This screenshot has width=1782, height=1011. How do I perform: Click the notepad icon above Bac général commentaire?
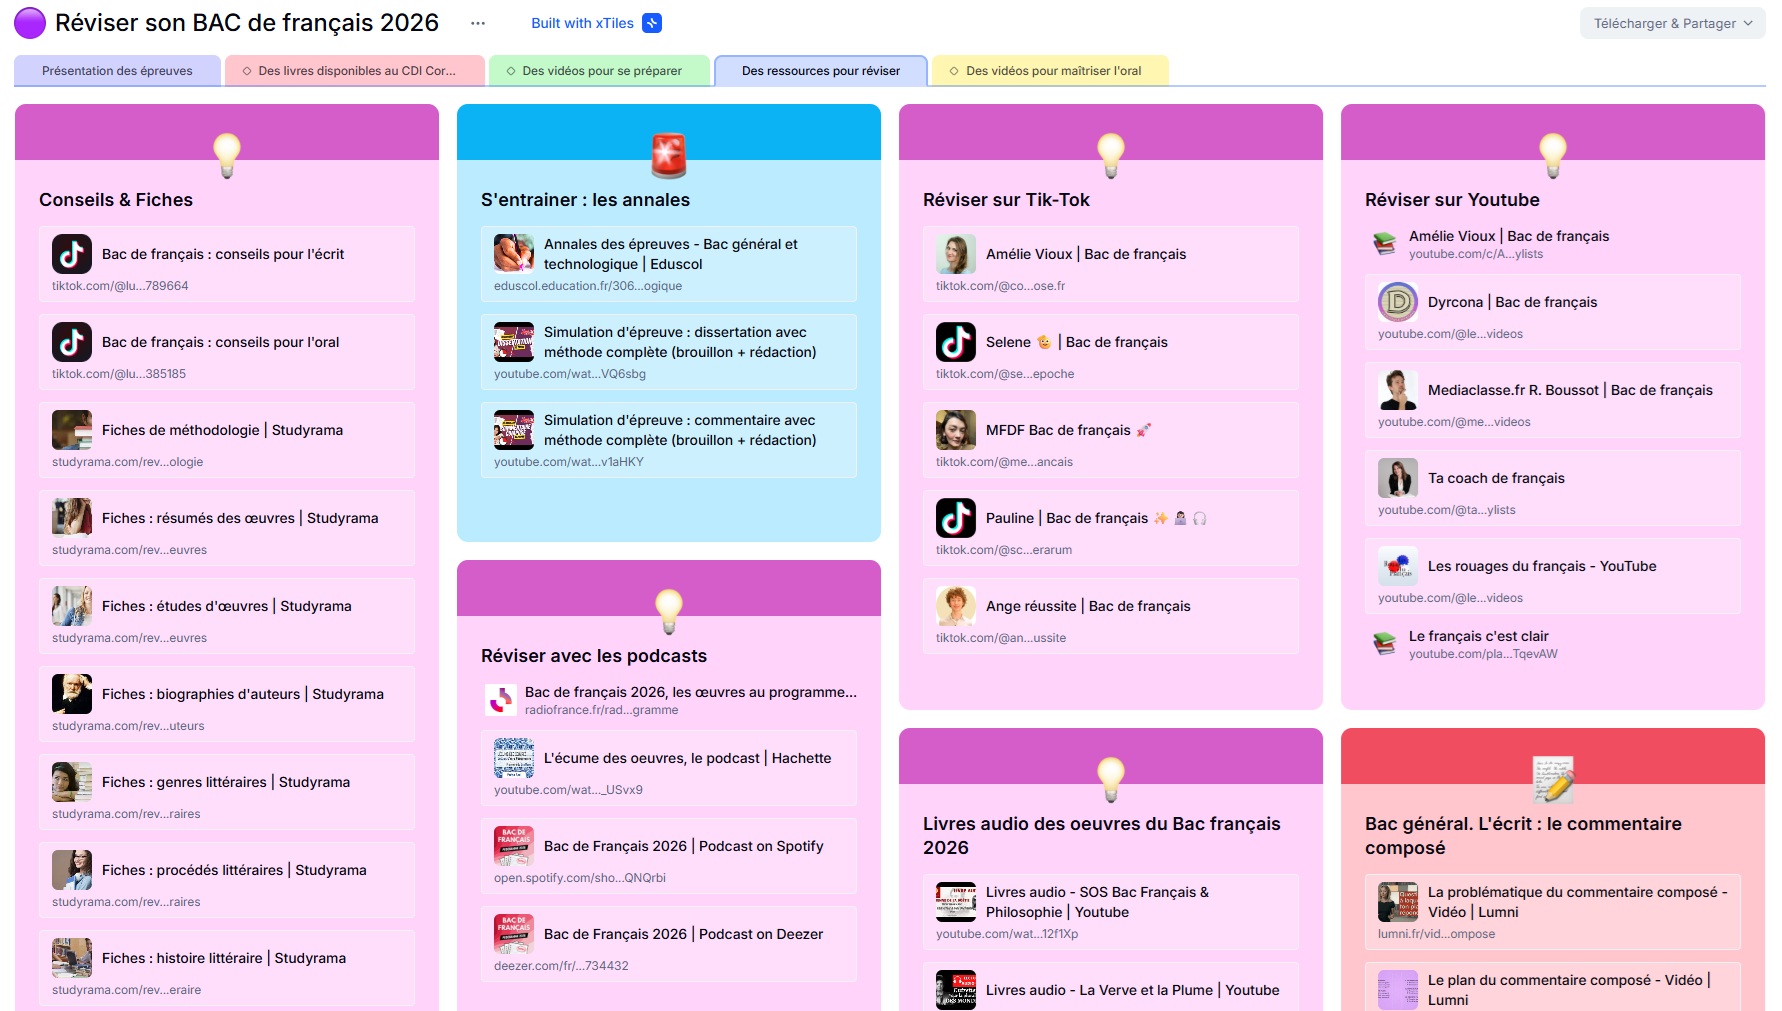1553,780
